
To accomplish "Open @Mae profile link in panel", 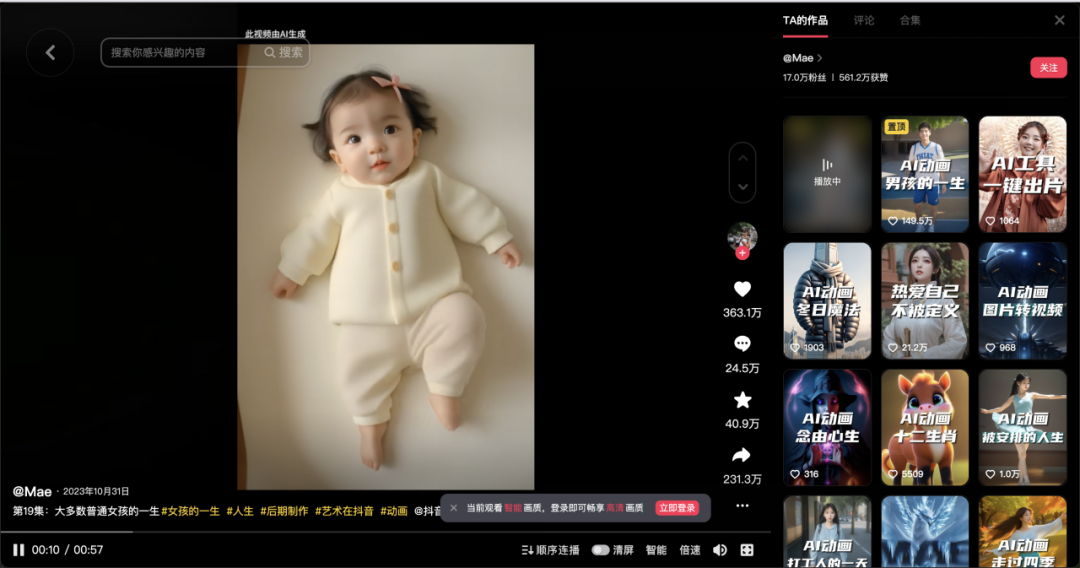I will tap(802, 59).
